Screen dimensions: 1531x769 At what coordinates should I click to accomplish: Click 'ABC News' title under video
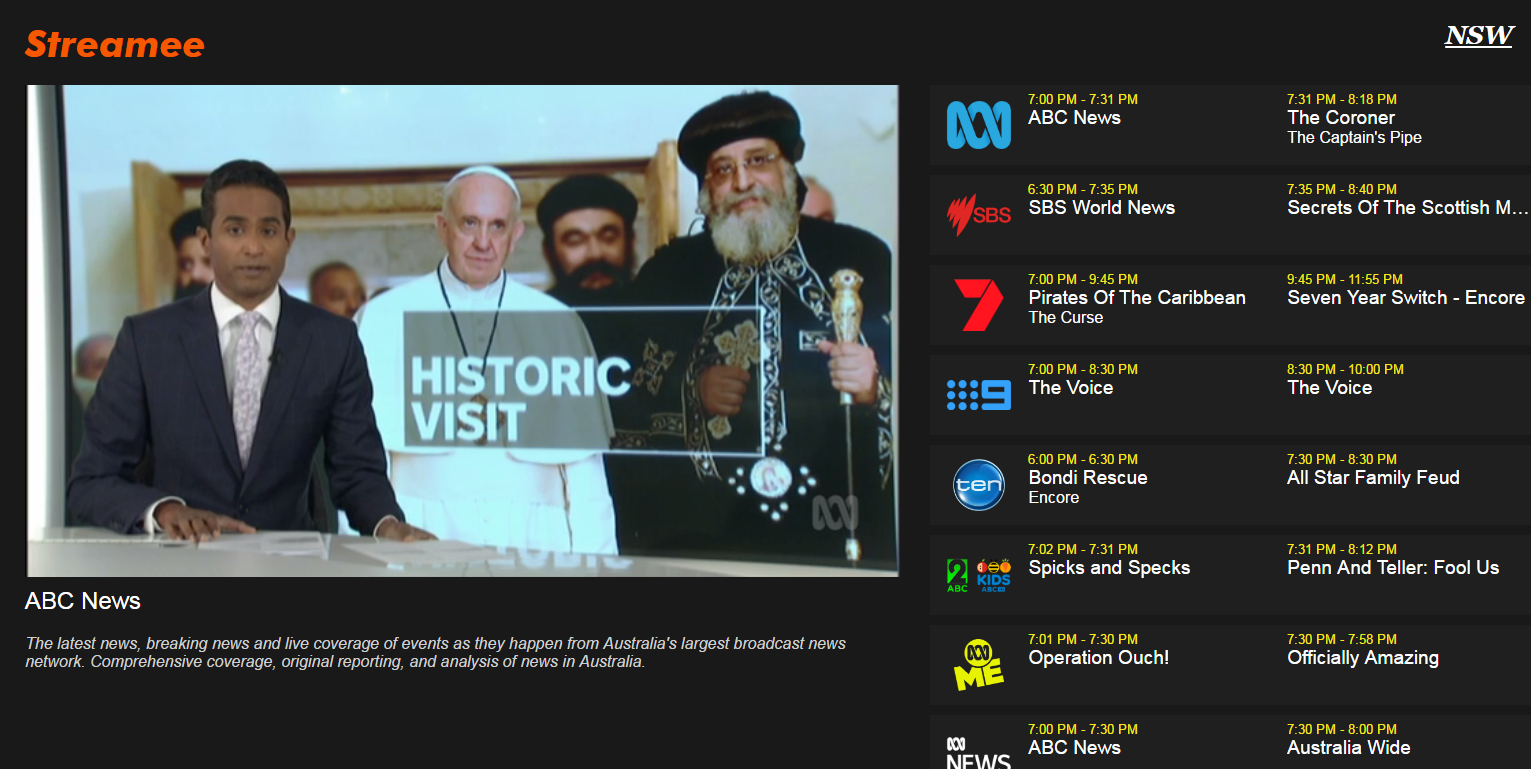[83, 601]
